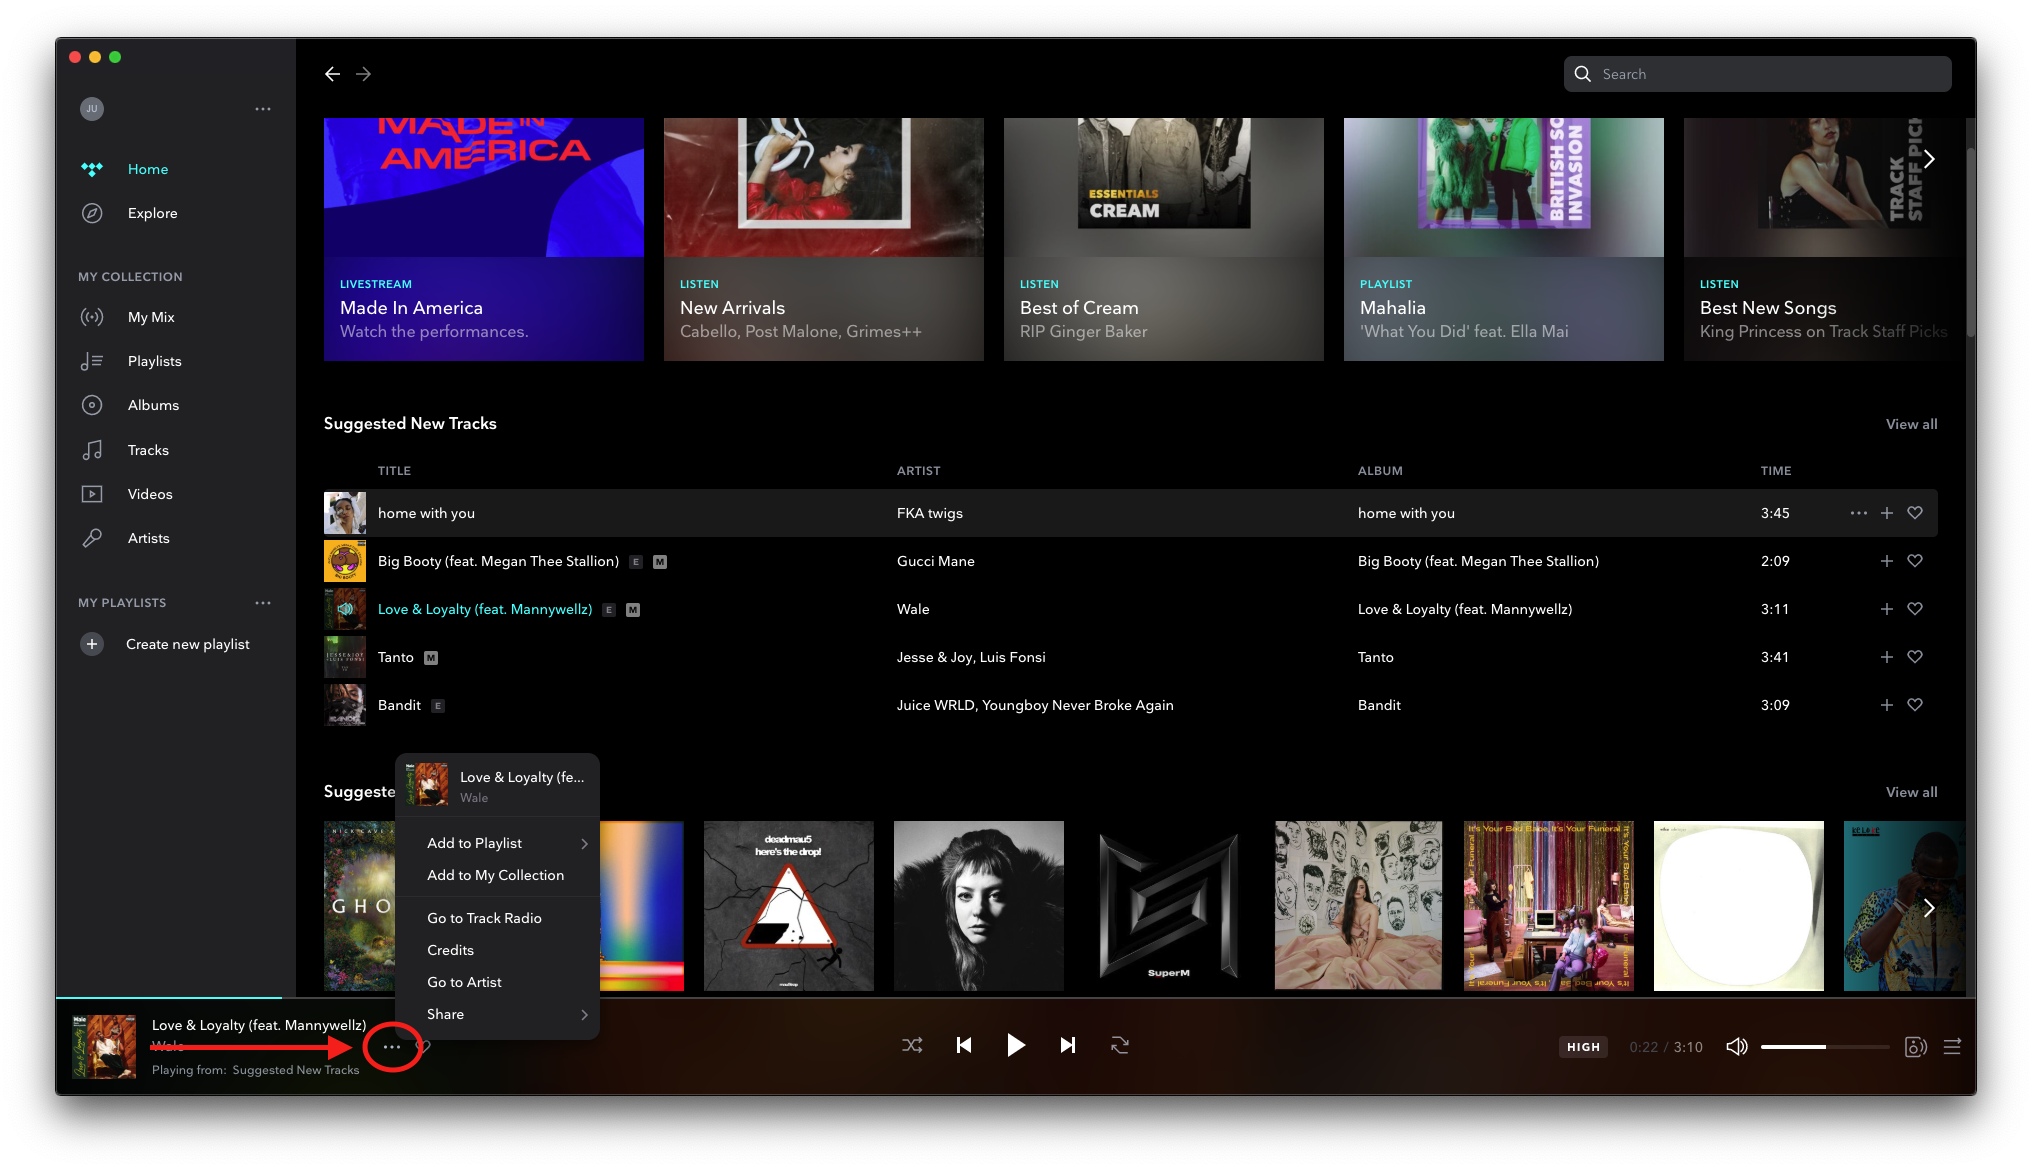Open the Made In America livestream card

[484, 239]
